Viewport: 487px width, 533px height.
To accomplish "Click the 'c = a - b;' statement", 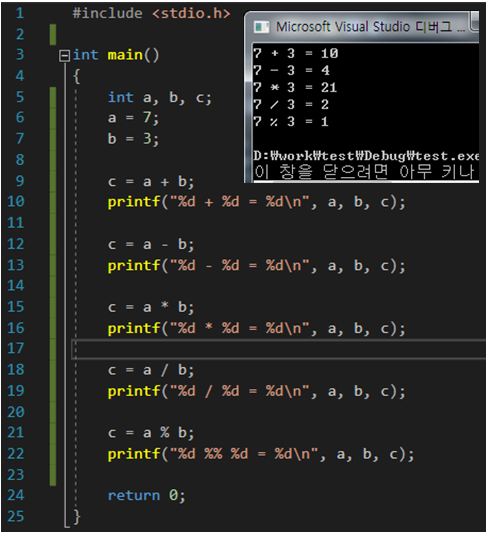I will point(151,245).
